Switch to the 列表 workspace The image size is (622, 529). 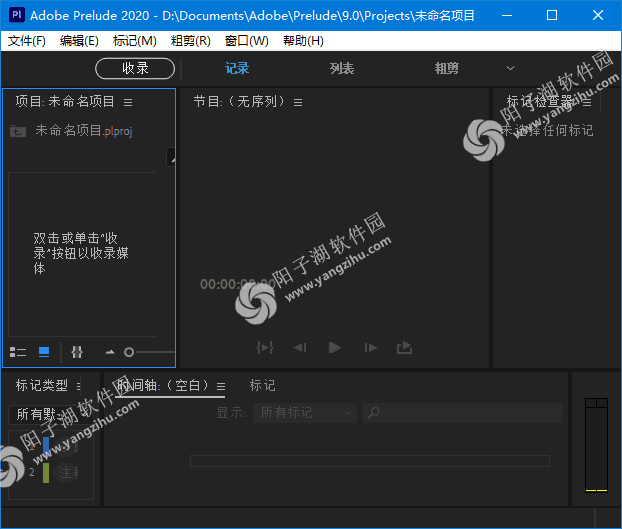point(342,68)
